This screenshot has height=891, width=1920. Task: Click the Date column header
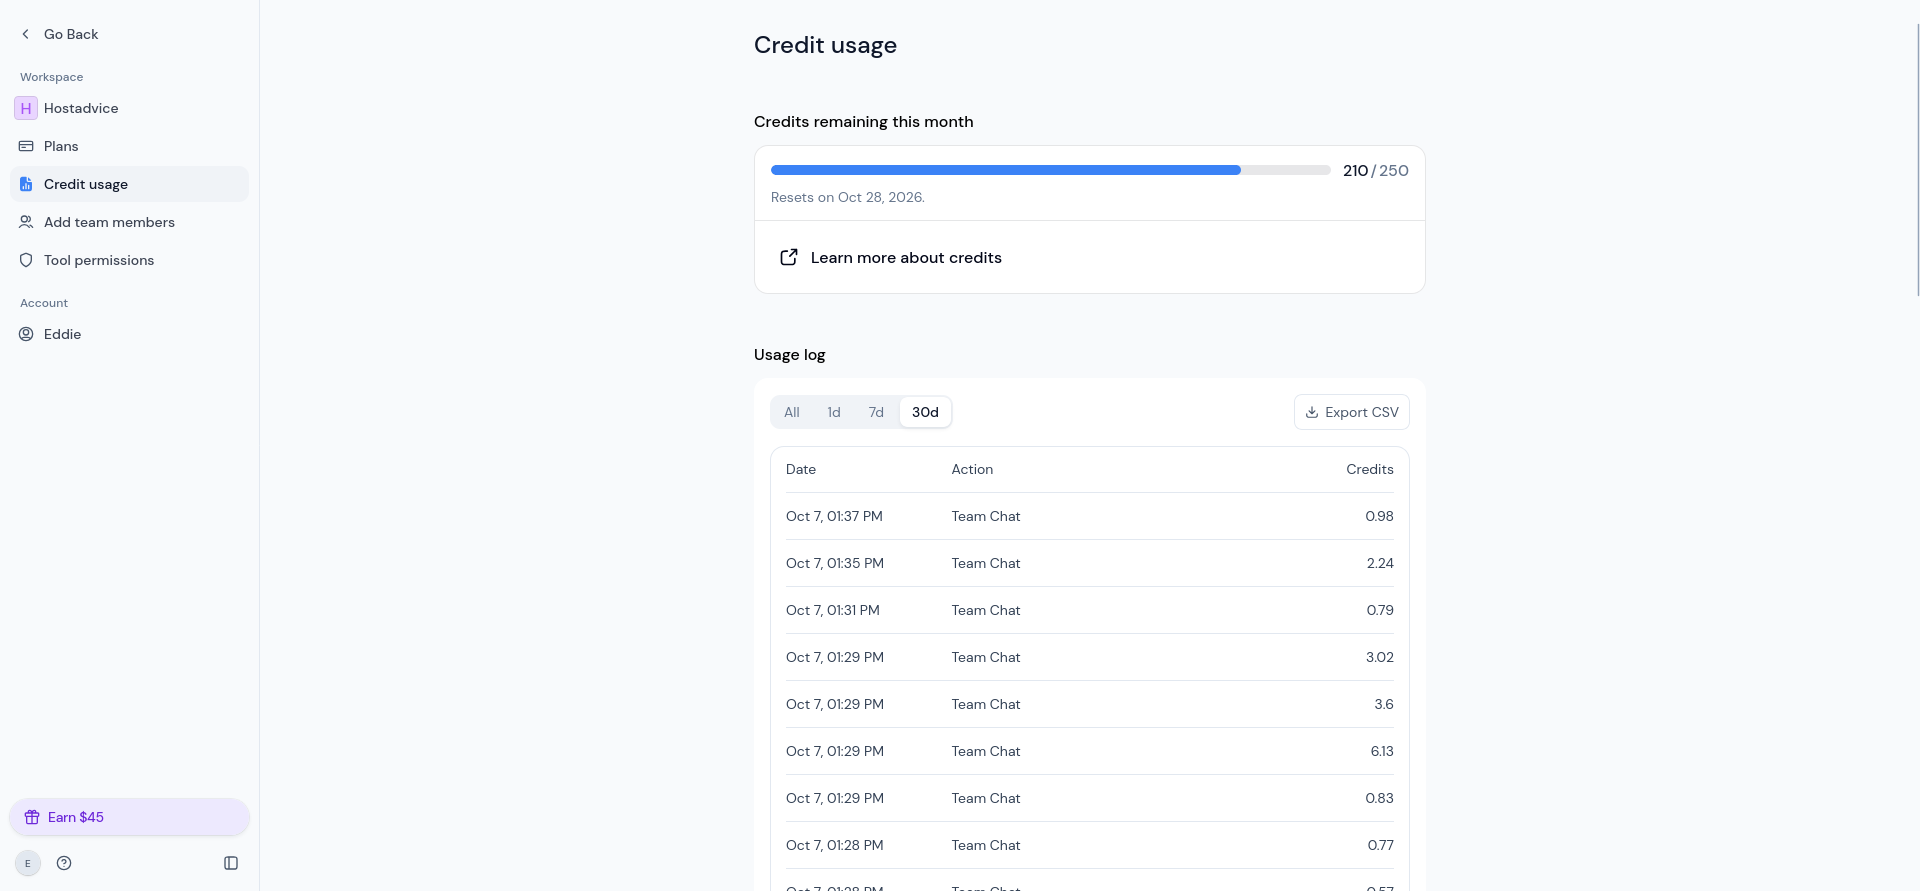801,469
